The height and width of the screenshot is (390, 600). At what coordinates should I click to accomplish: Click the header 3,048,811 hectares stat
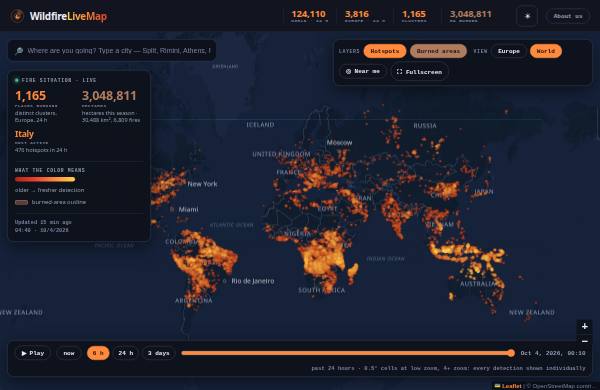click(470, 14)
